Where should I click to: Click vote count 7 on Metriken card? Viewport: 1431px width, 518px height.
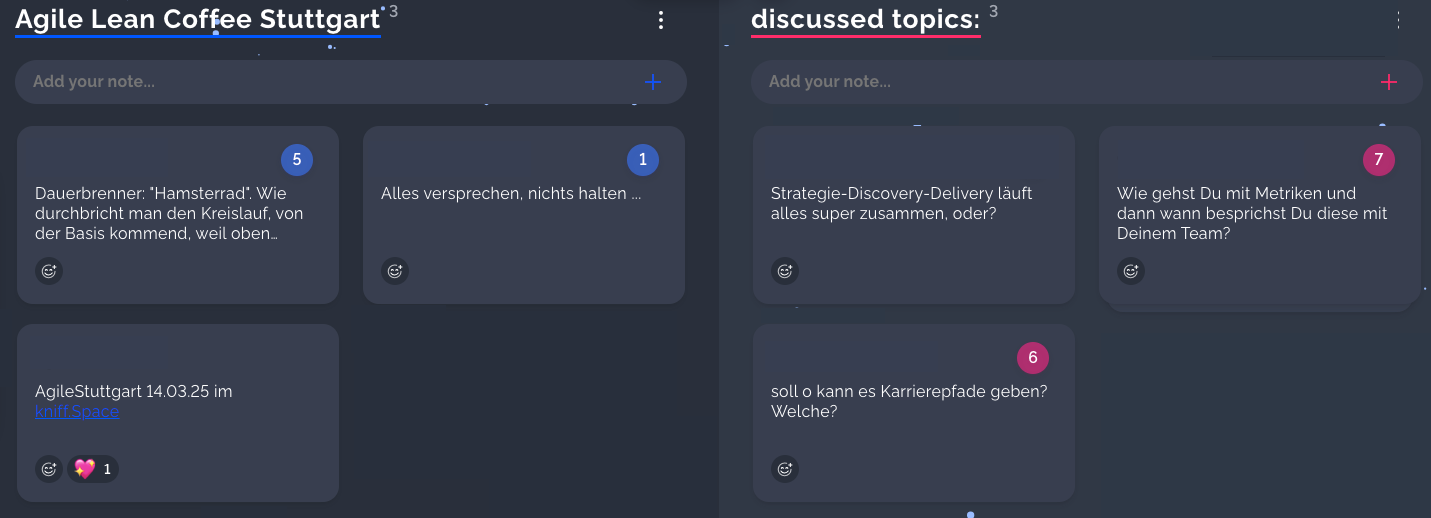(1379, 160)
